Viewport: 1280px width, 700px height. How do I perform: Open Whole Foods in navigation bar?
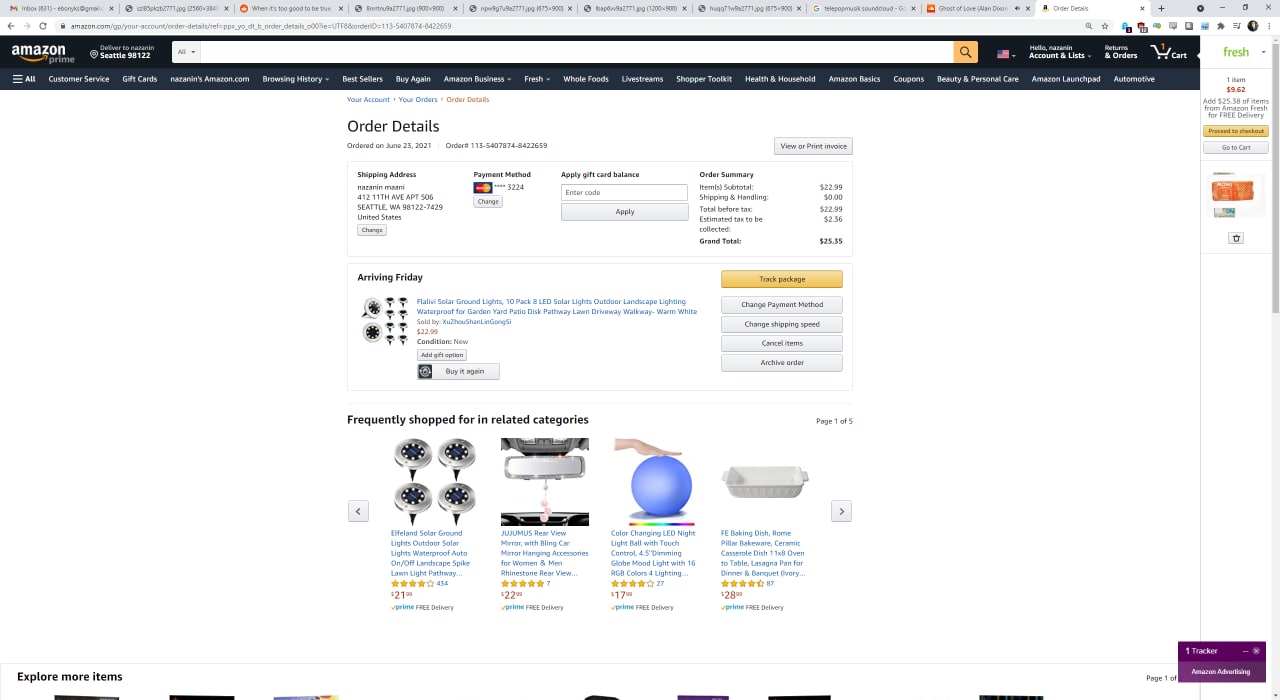(586, 79)
